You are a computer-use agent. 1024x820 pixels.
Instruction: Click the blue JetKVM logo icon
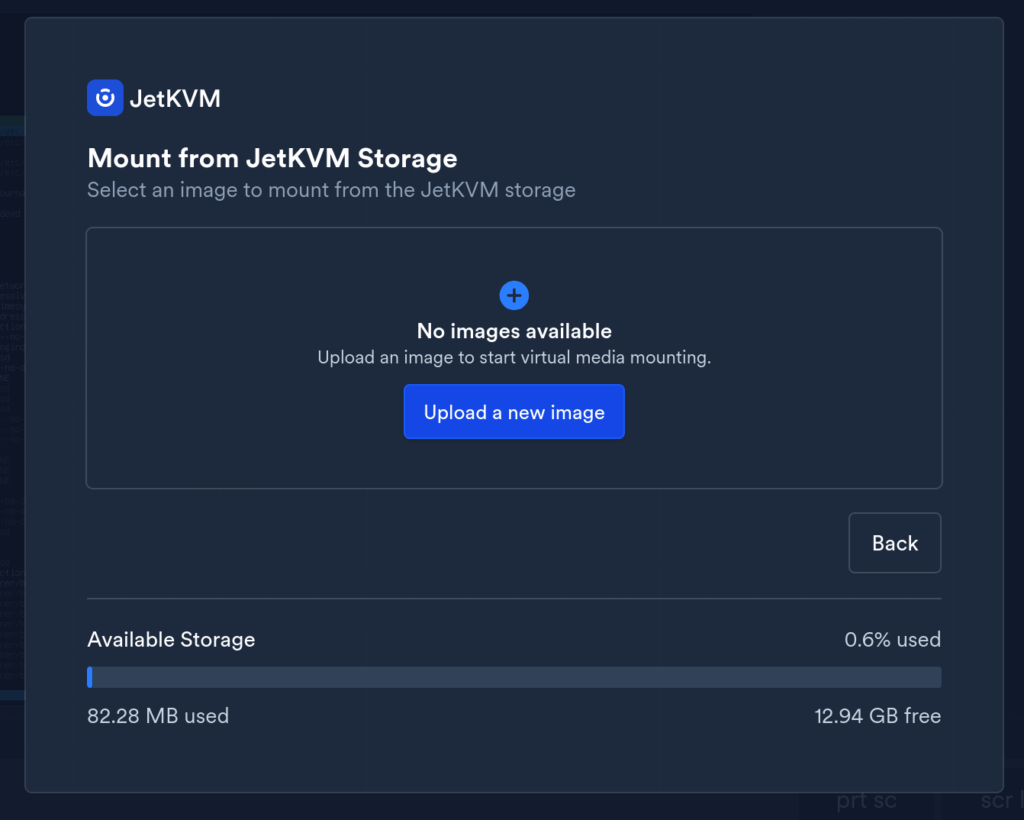[x=105, y=98]
